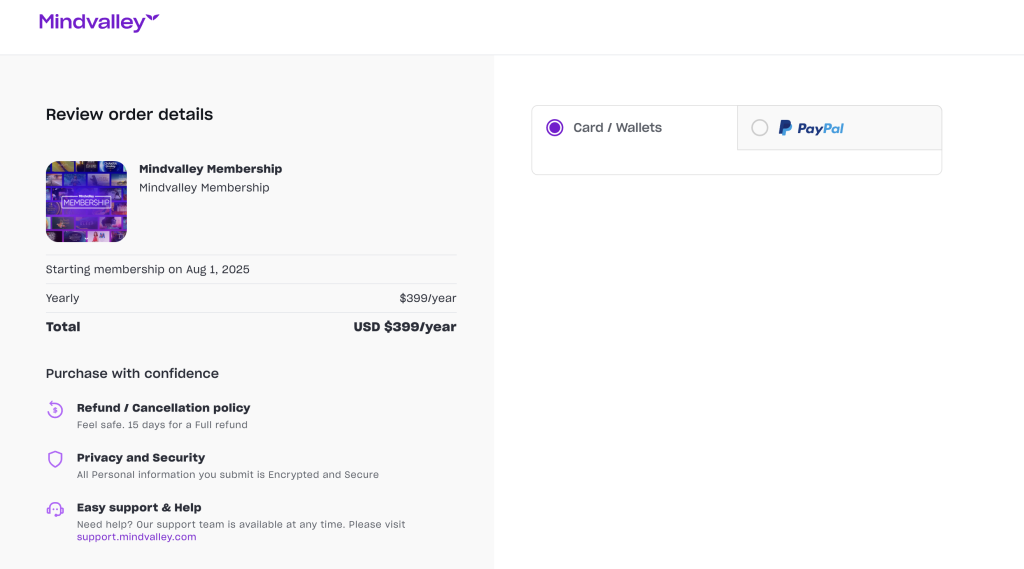1024x569 pixels.
Task: Open the Card / Wallets payment tab
Action: coord(635,128)
